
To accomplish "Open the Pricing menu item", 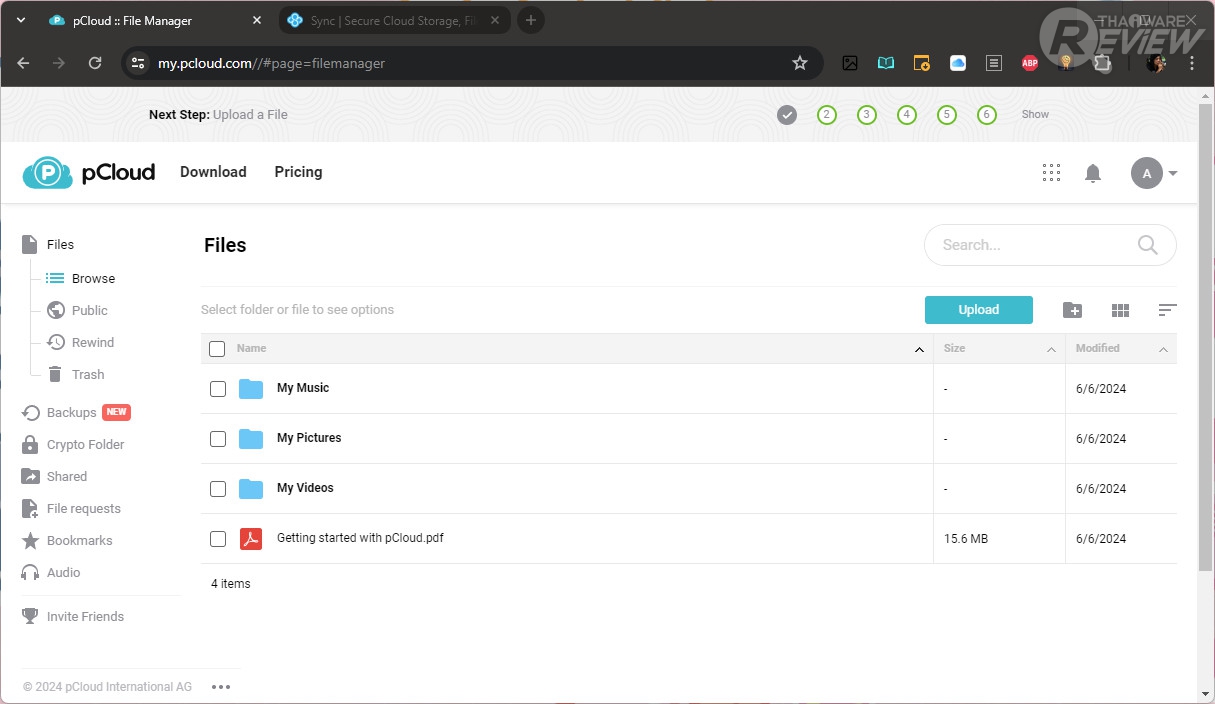I will pyautogui.click(x=298, y=172).
